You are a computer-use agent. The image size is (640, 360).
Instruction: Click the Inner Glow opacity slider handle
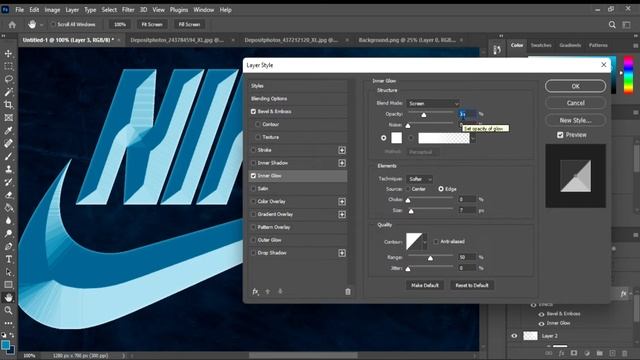[x=424, y=115]
